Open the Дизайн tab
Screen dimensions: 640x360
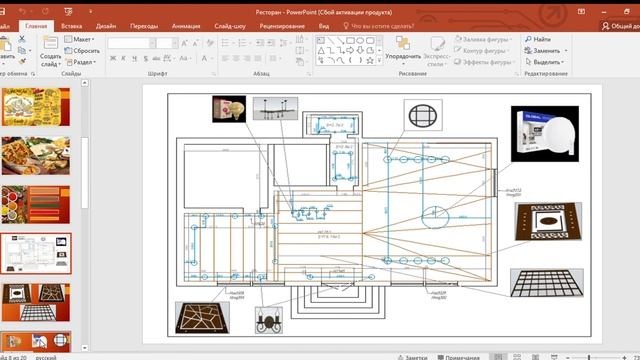[x=106, y=26]
